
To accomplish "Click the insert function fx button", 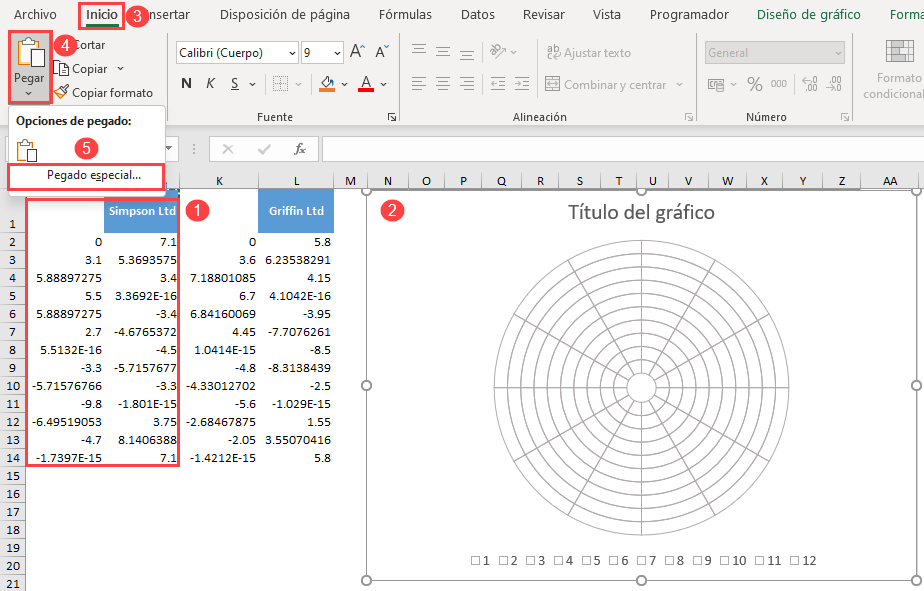I will click(300, 149).
